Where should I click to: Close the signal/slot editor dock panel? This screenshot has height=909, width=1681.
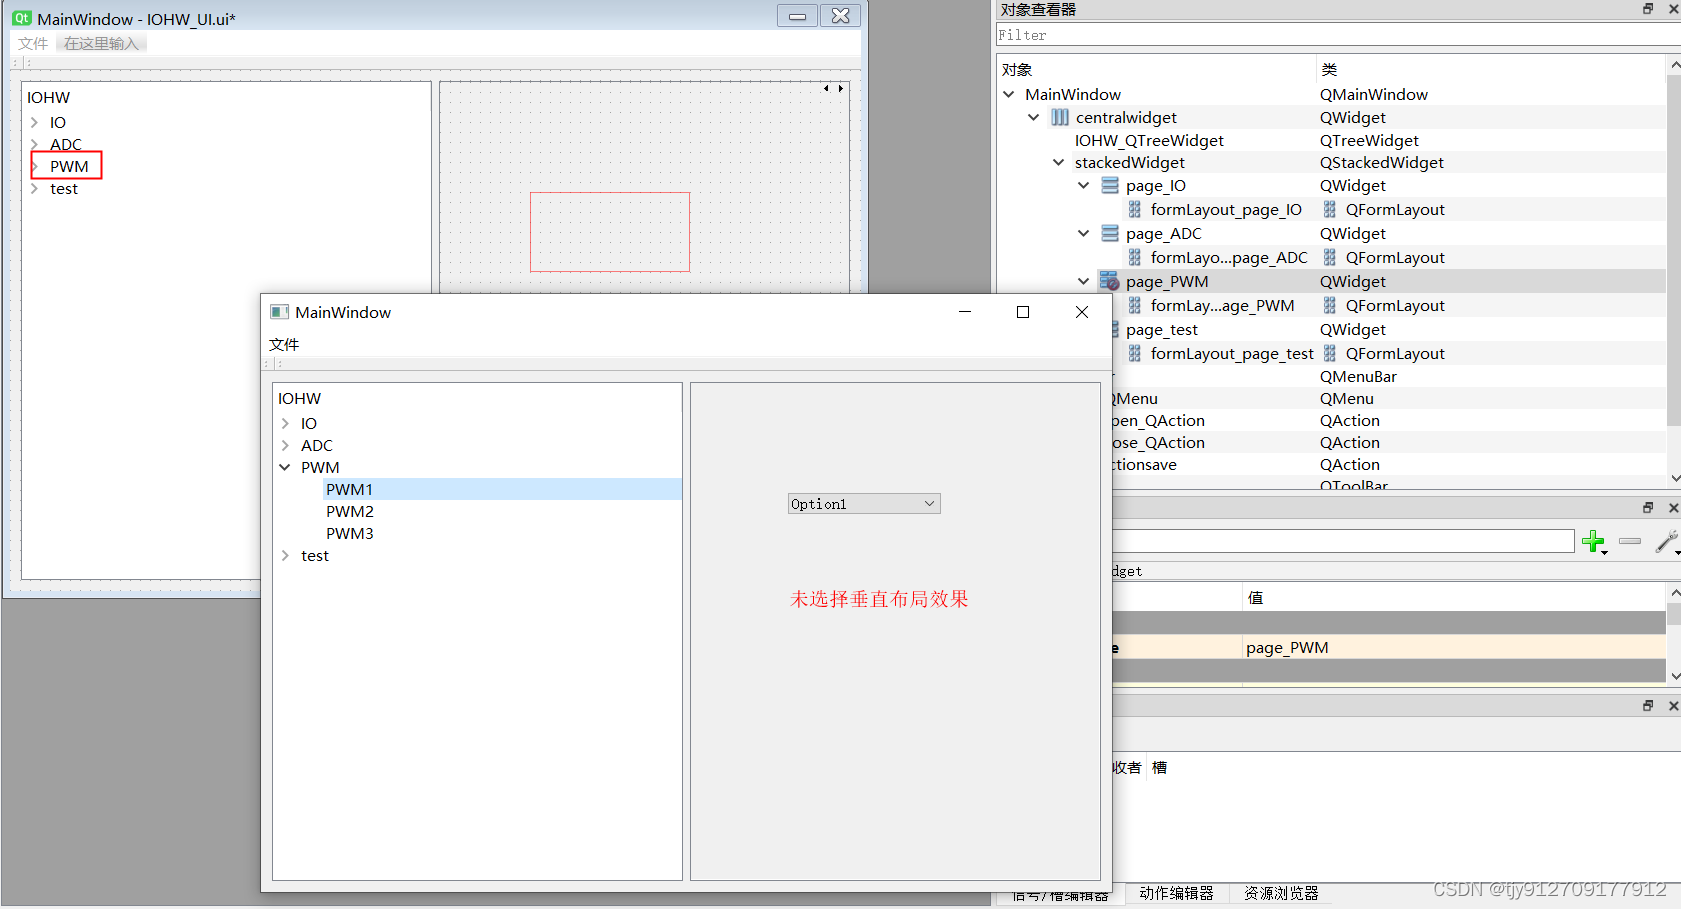pos(1673,706)
